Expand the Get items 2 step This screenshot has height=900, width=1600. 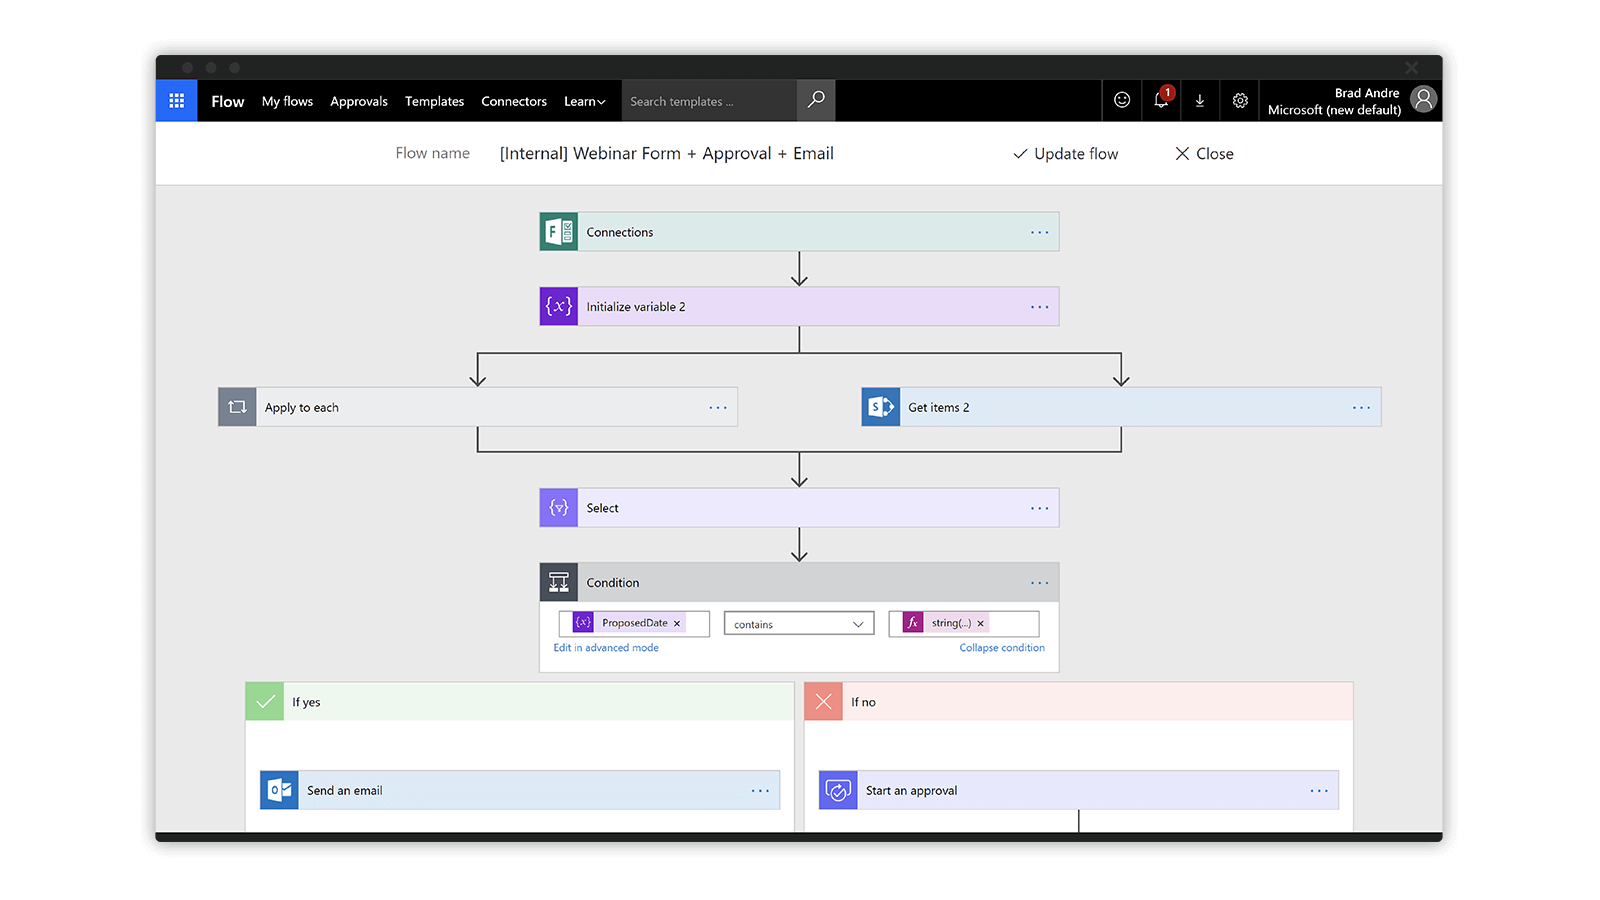coord(1121,407)
